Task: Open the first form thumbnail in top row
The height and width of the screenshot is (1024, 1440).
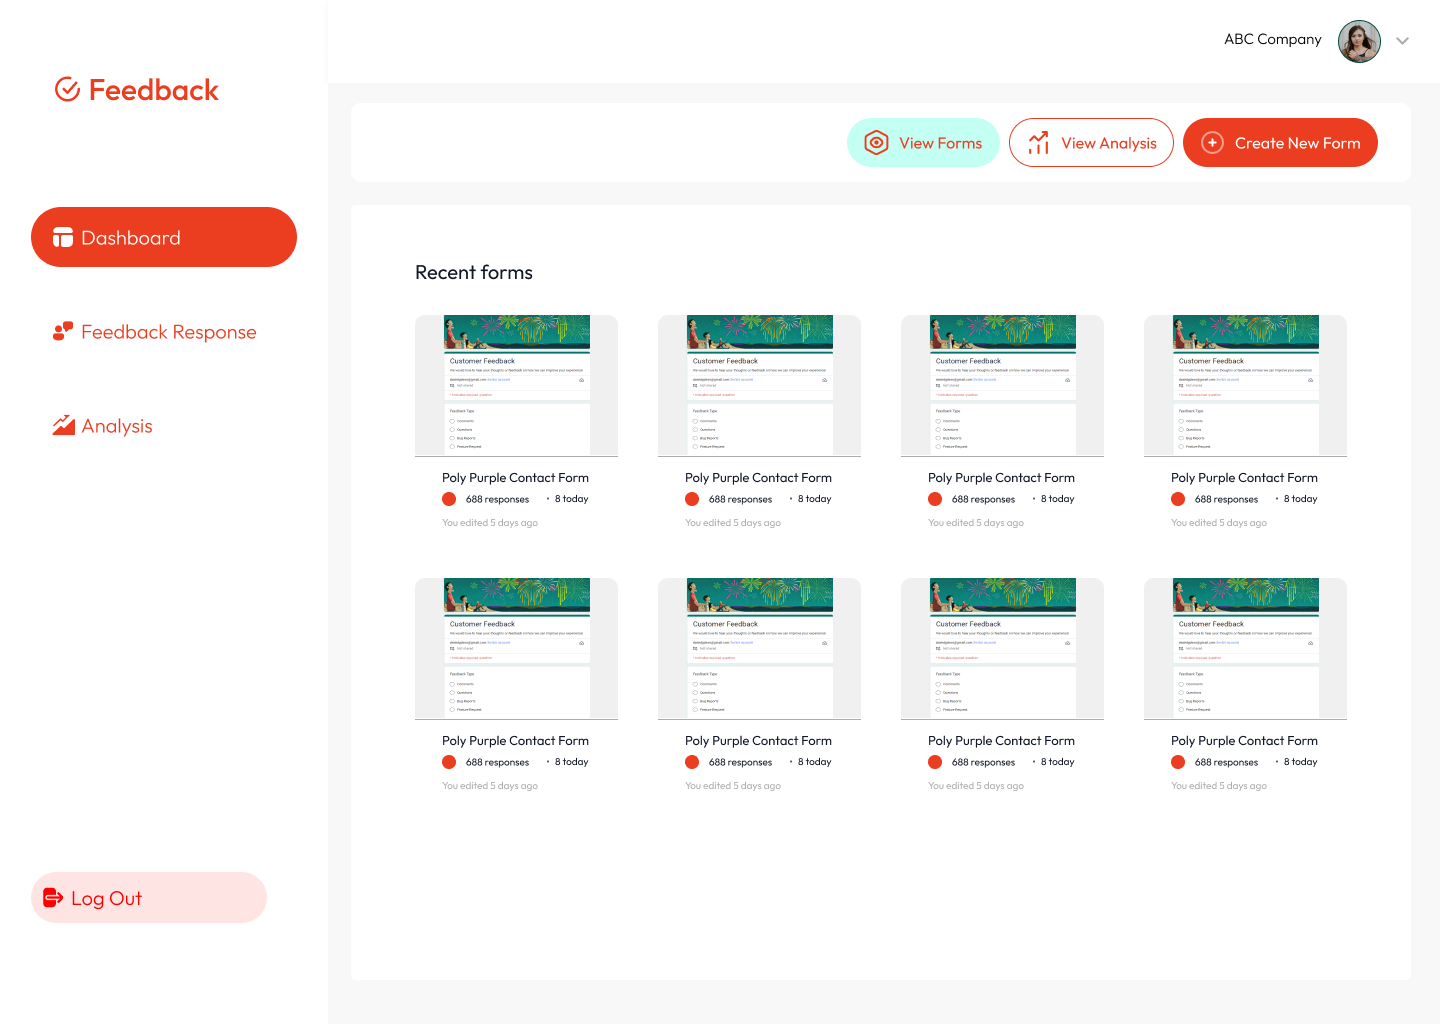Action: (516, 386)
